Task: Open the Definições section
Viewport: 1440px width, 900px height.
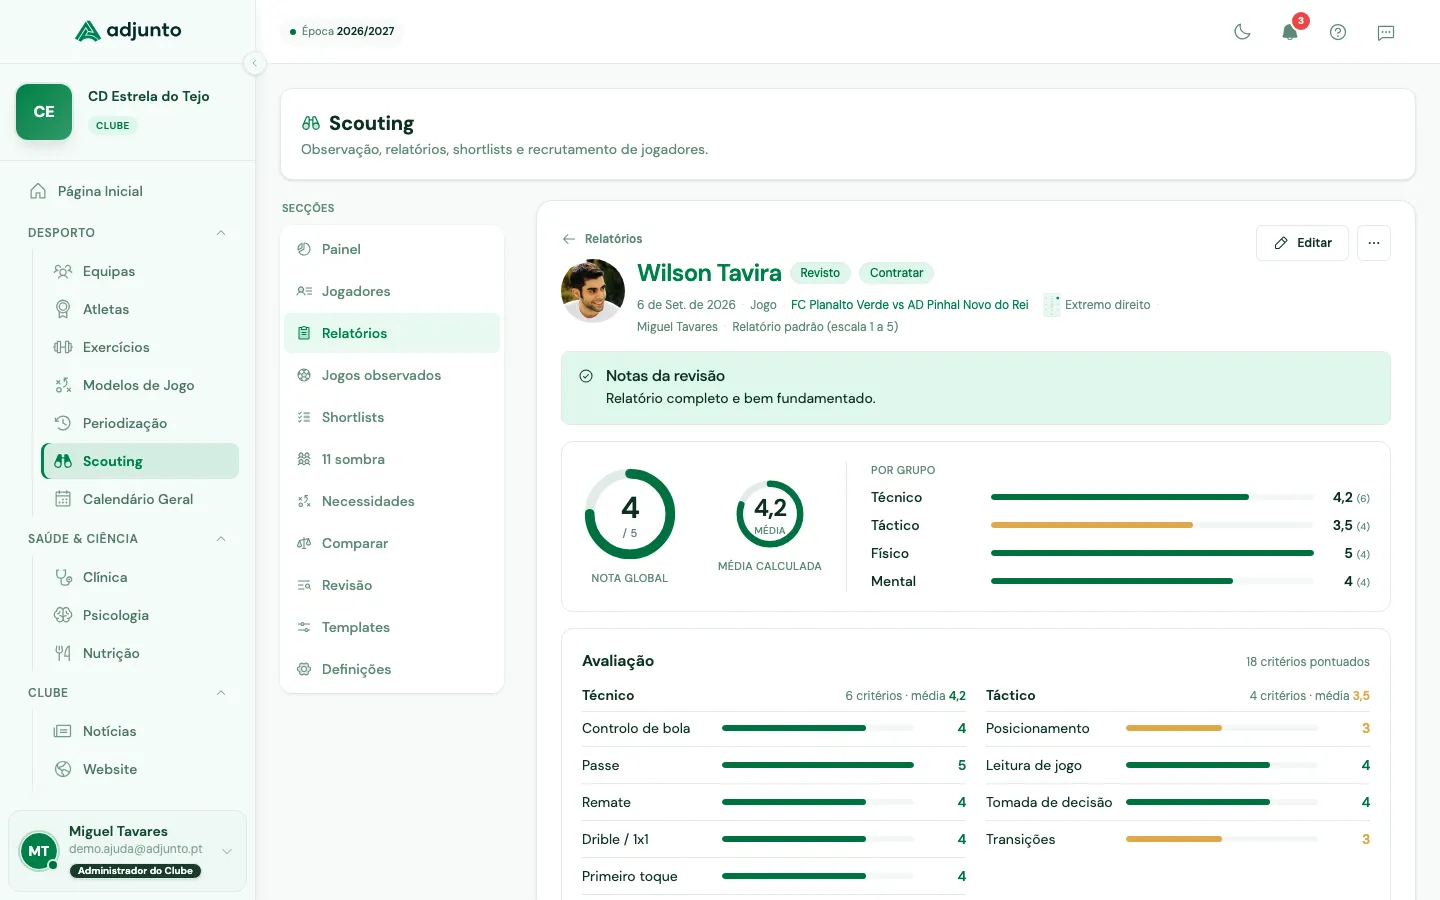Action: pos(392,669)
